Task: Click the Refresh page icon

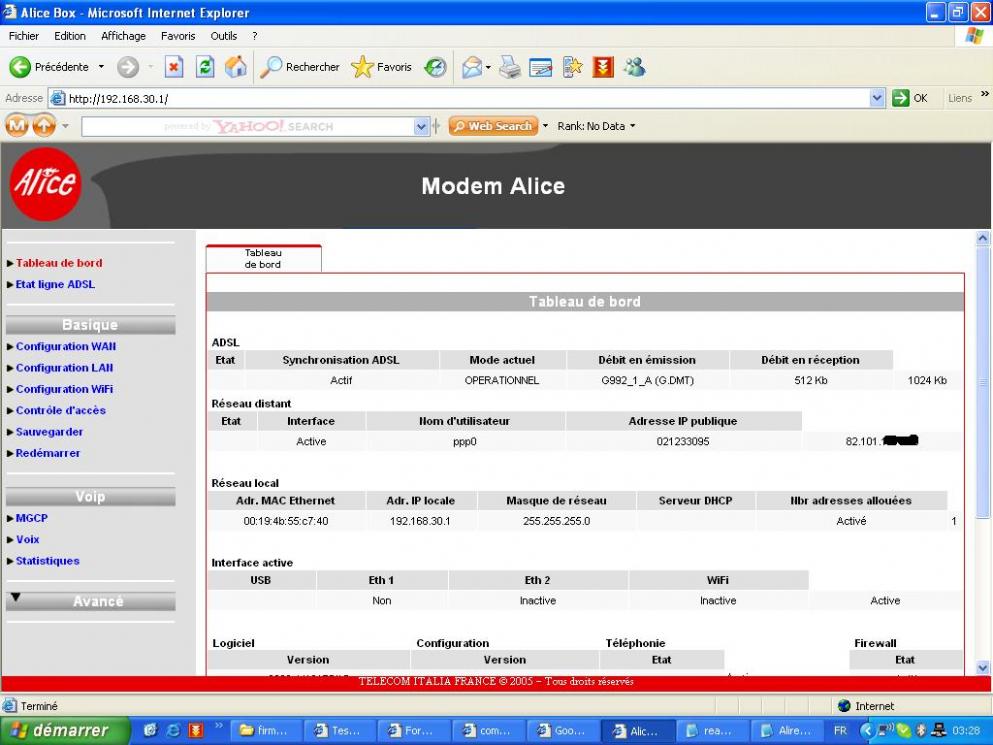Action: click(205, 67)
